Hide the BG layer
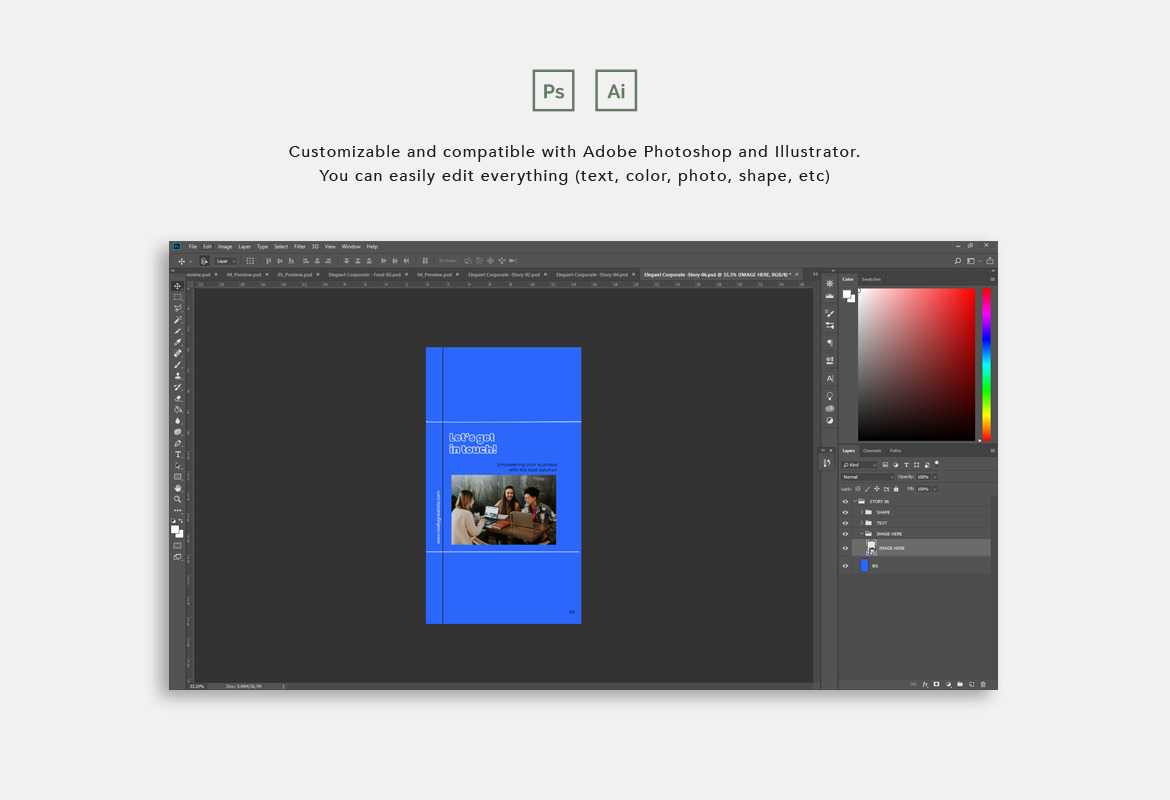This screenshot has width=1170, height=800. (845, 566)
